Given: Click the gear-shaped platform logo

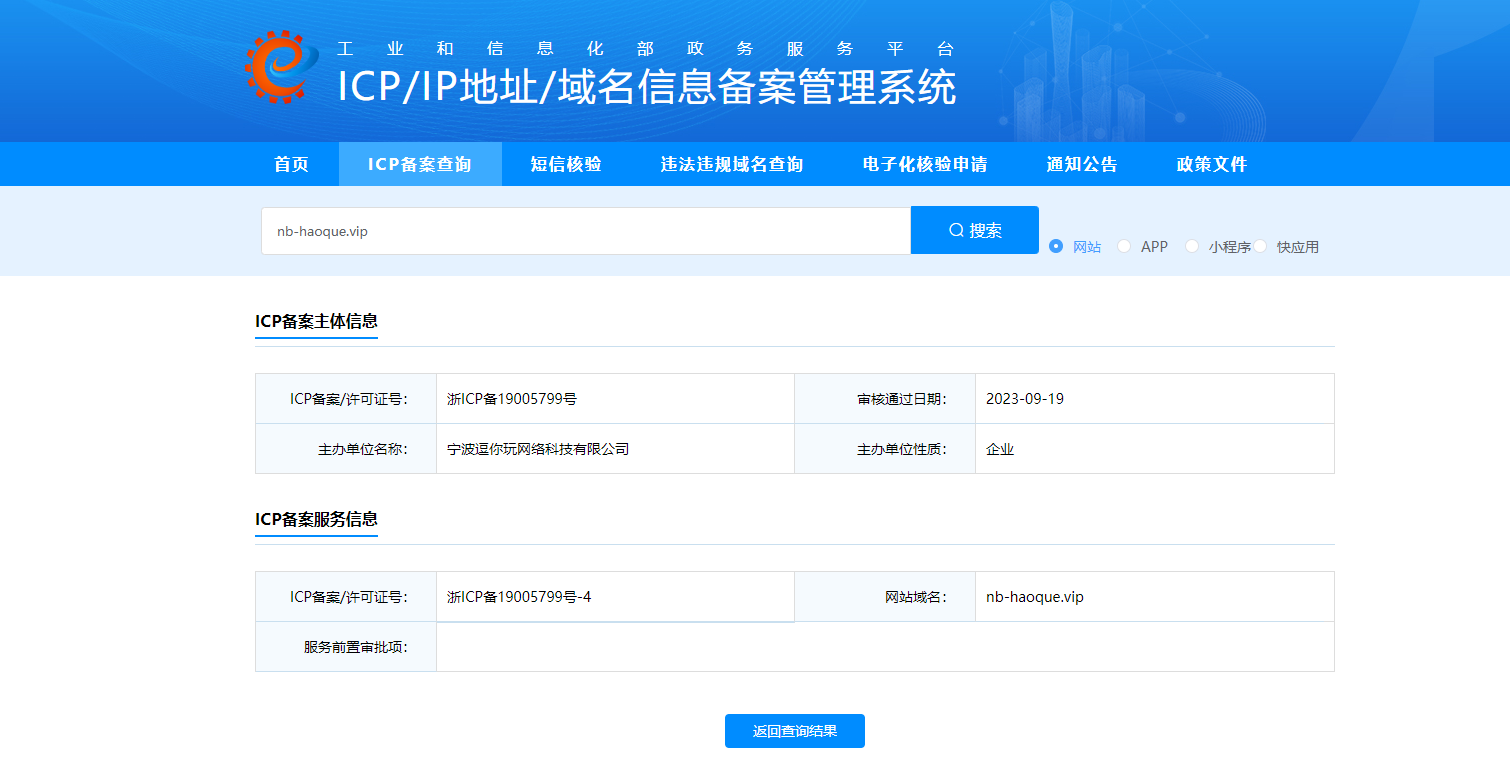Looking at the screenshot, I should point(281,66).
